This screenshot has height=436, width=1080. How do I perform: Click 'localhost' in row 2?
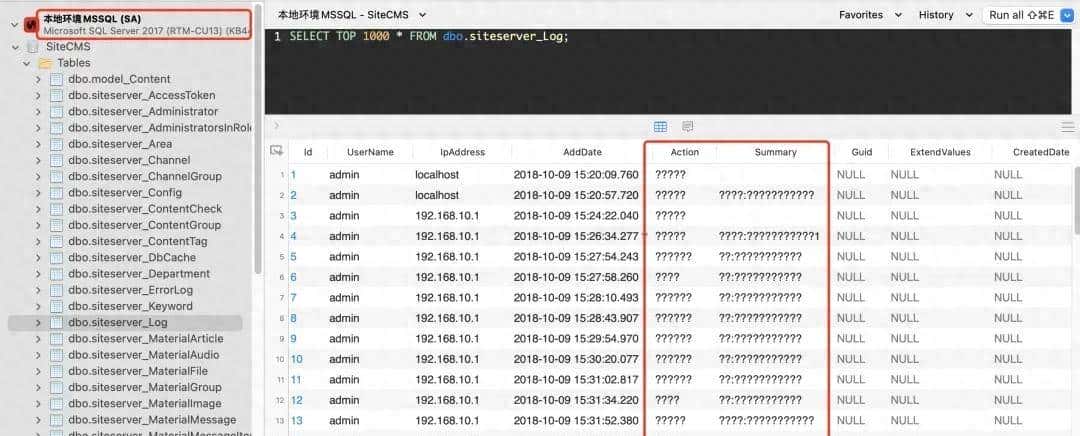click(x=437, y=195)
